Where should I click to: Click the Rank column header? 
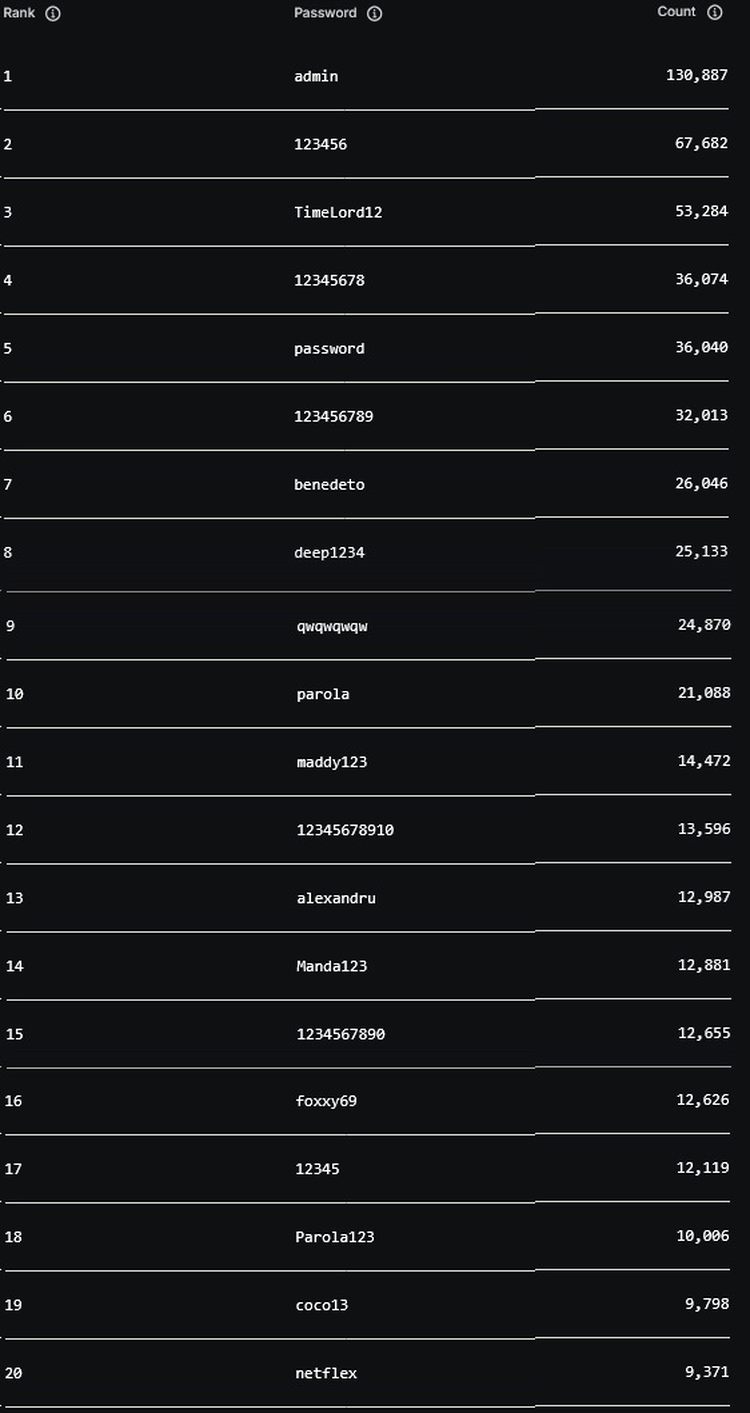19,13
